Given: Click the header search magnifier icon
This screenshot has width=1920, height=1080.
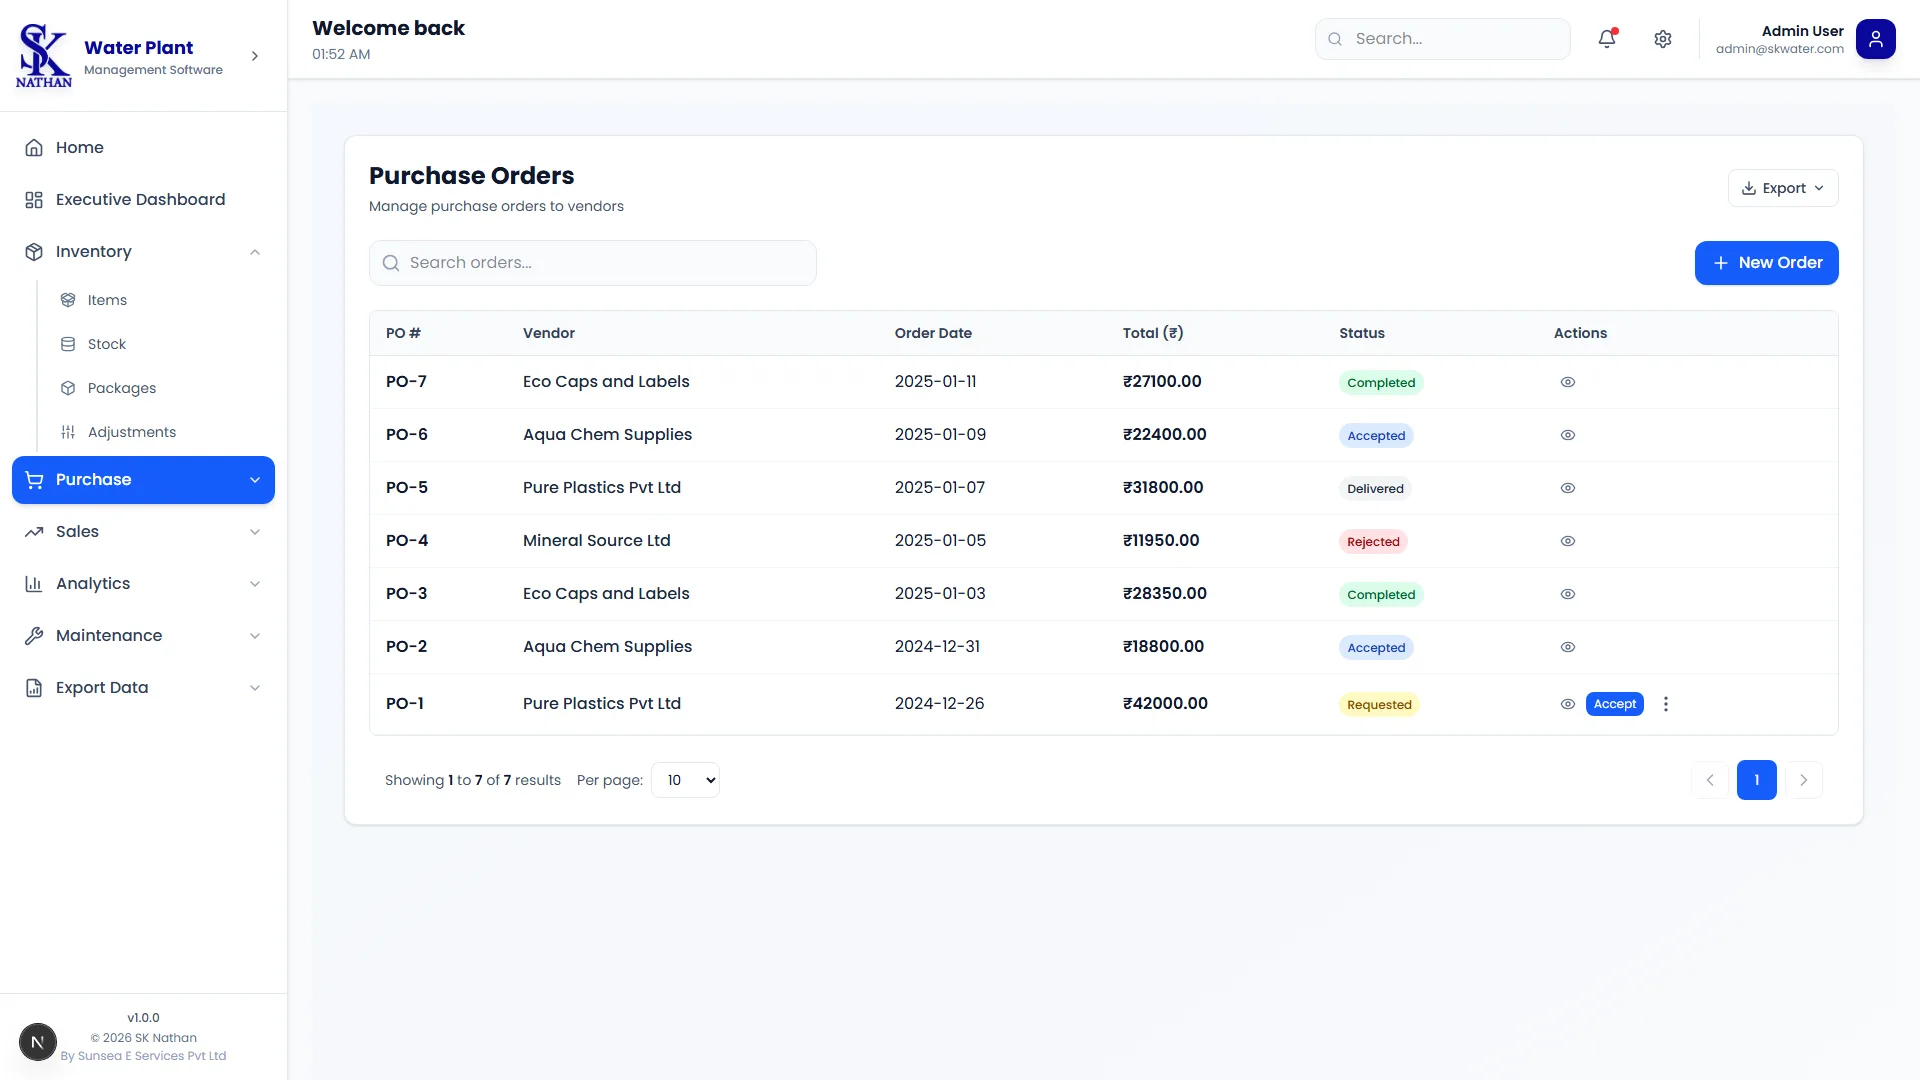Looking at the screenshot, I should tap(1335, 39).
